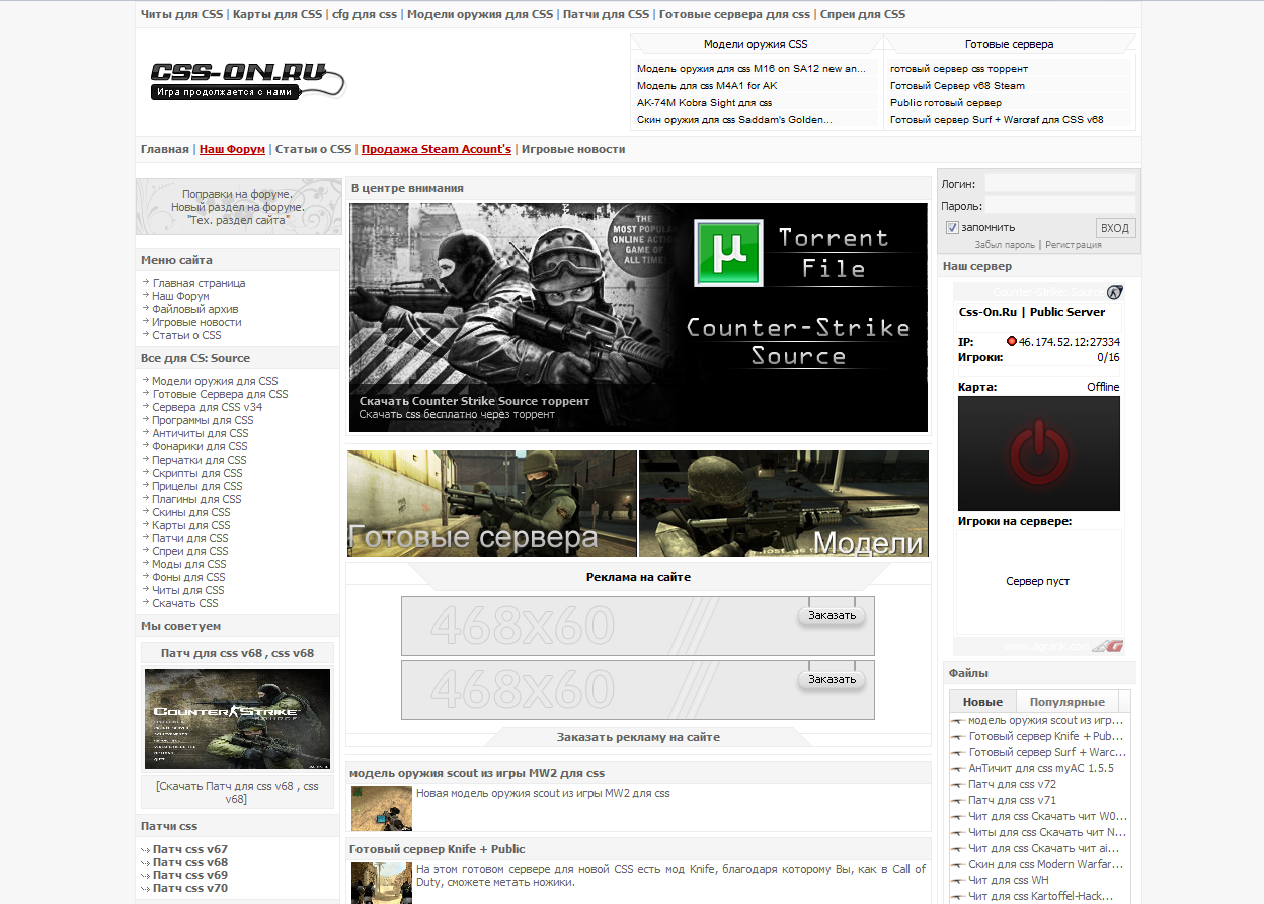Open 'Статьи о CSS' in main navigation
Screen dimensions: 1264x904
313,149
